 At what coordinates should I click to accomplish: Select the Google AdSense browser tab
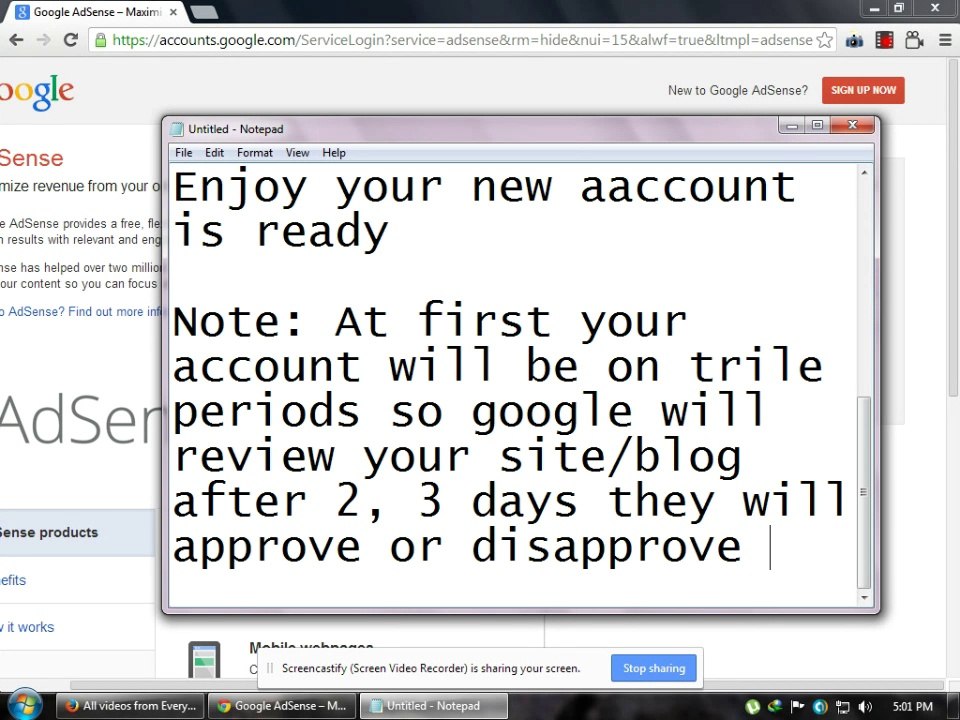click(97, 12)
